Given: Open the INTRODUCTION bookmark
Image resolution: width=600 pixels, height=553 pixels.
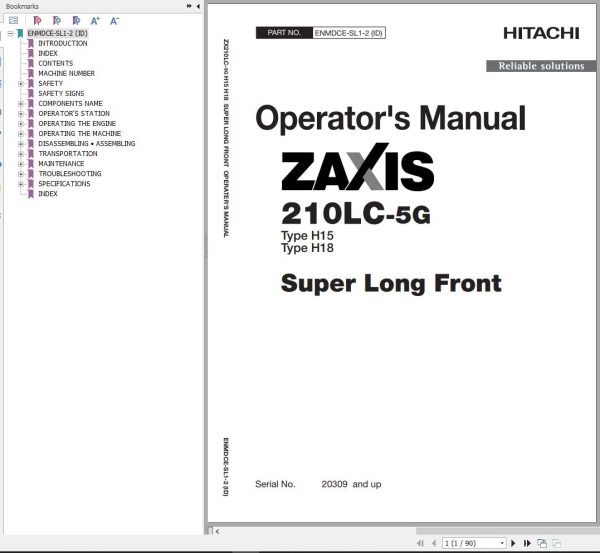Looking at the screenshot, I should click(x=63, y=43).
